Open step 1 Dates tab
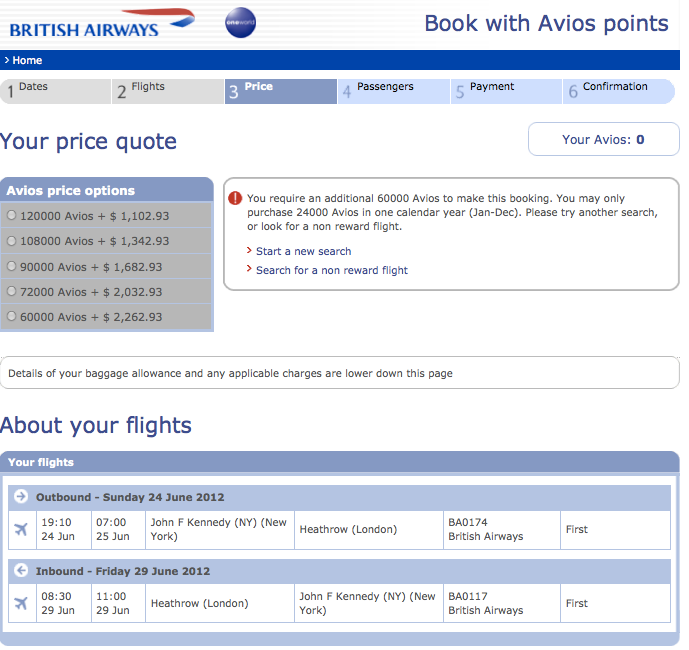Viewport: 689px width, 650px height. 55,91
